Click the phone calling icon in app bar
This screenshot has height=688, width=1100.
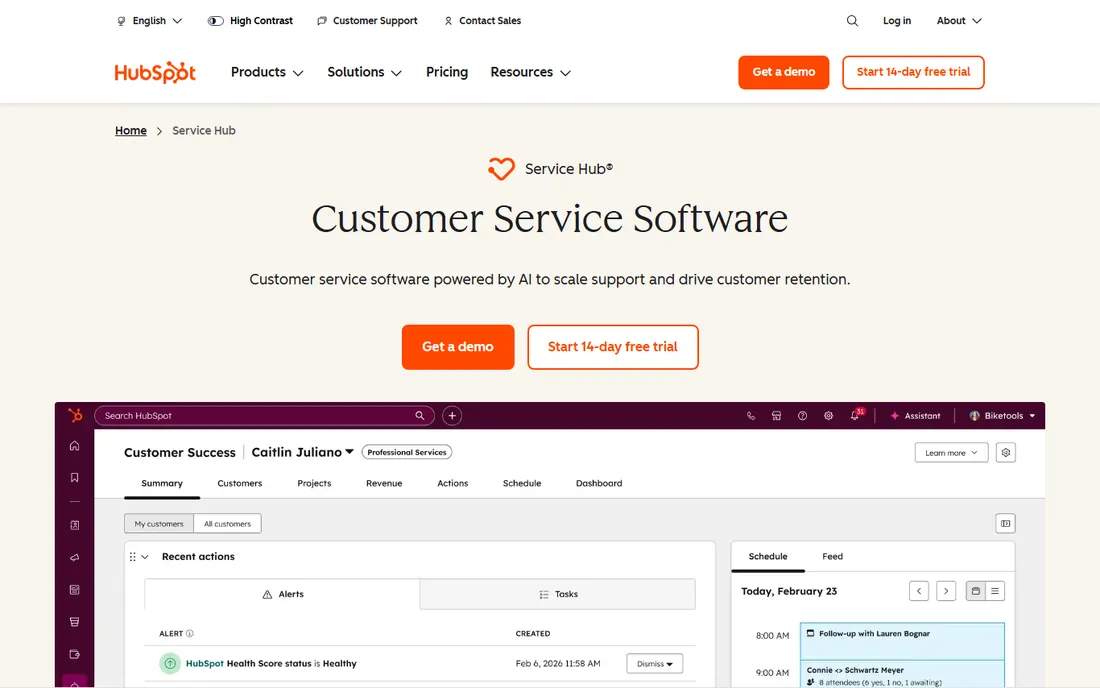coord(751,416)
